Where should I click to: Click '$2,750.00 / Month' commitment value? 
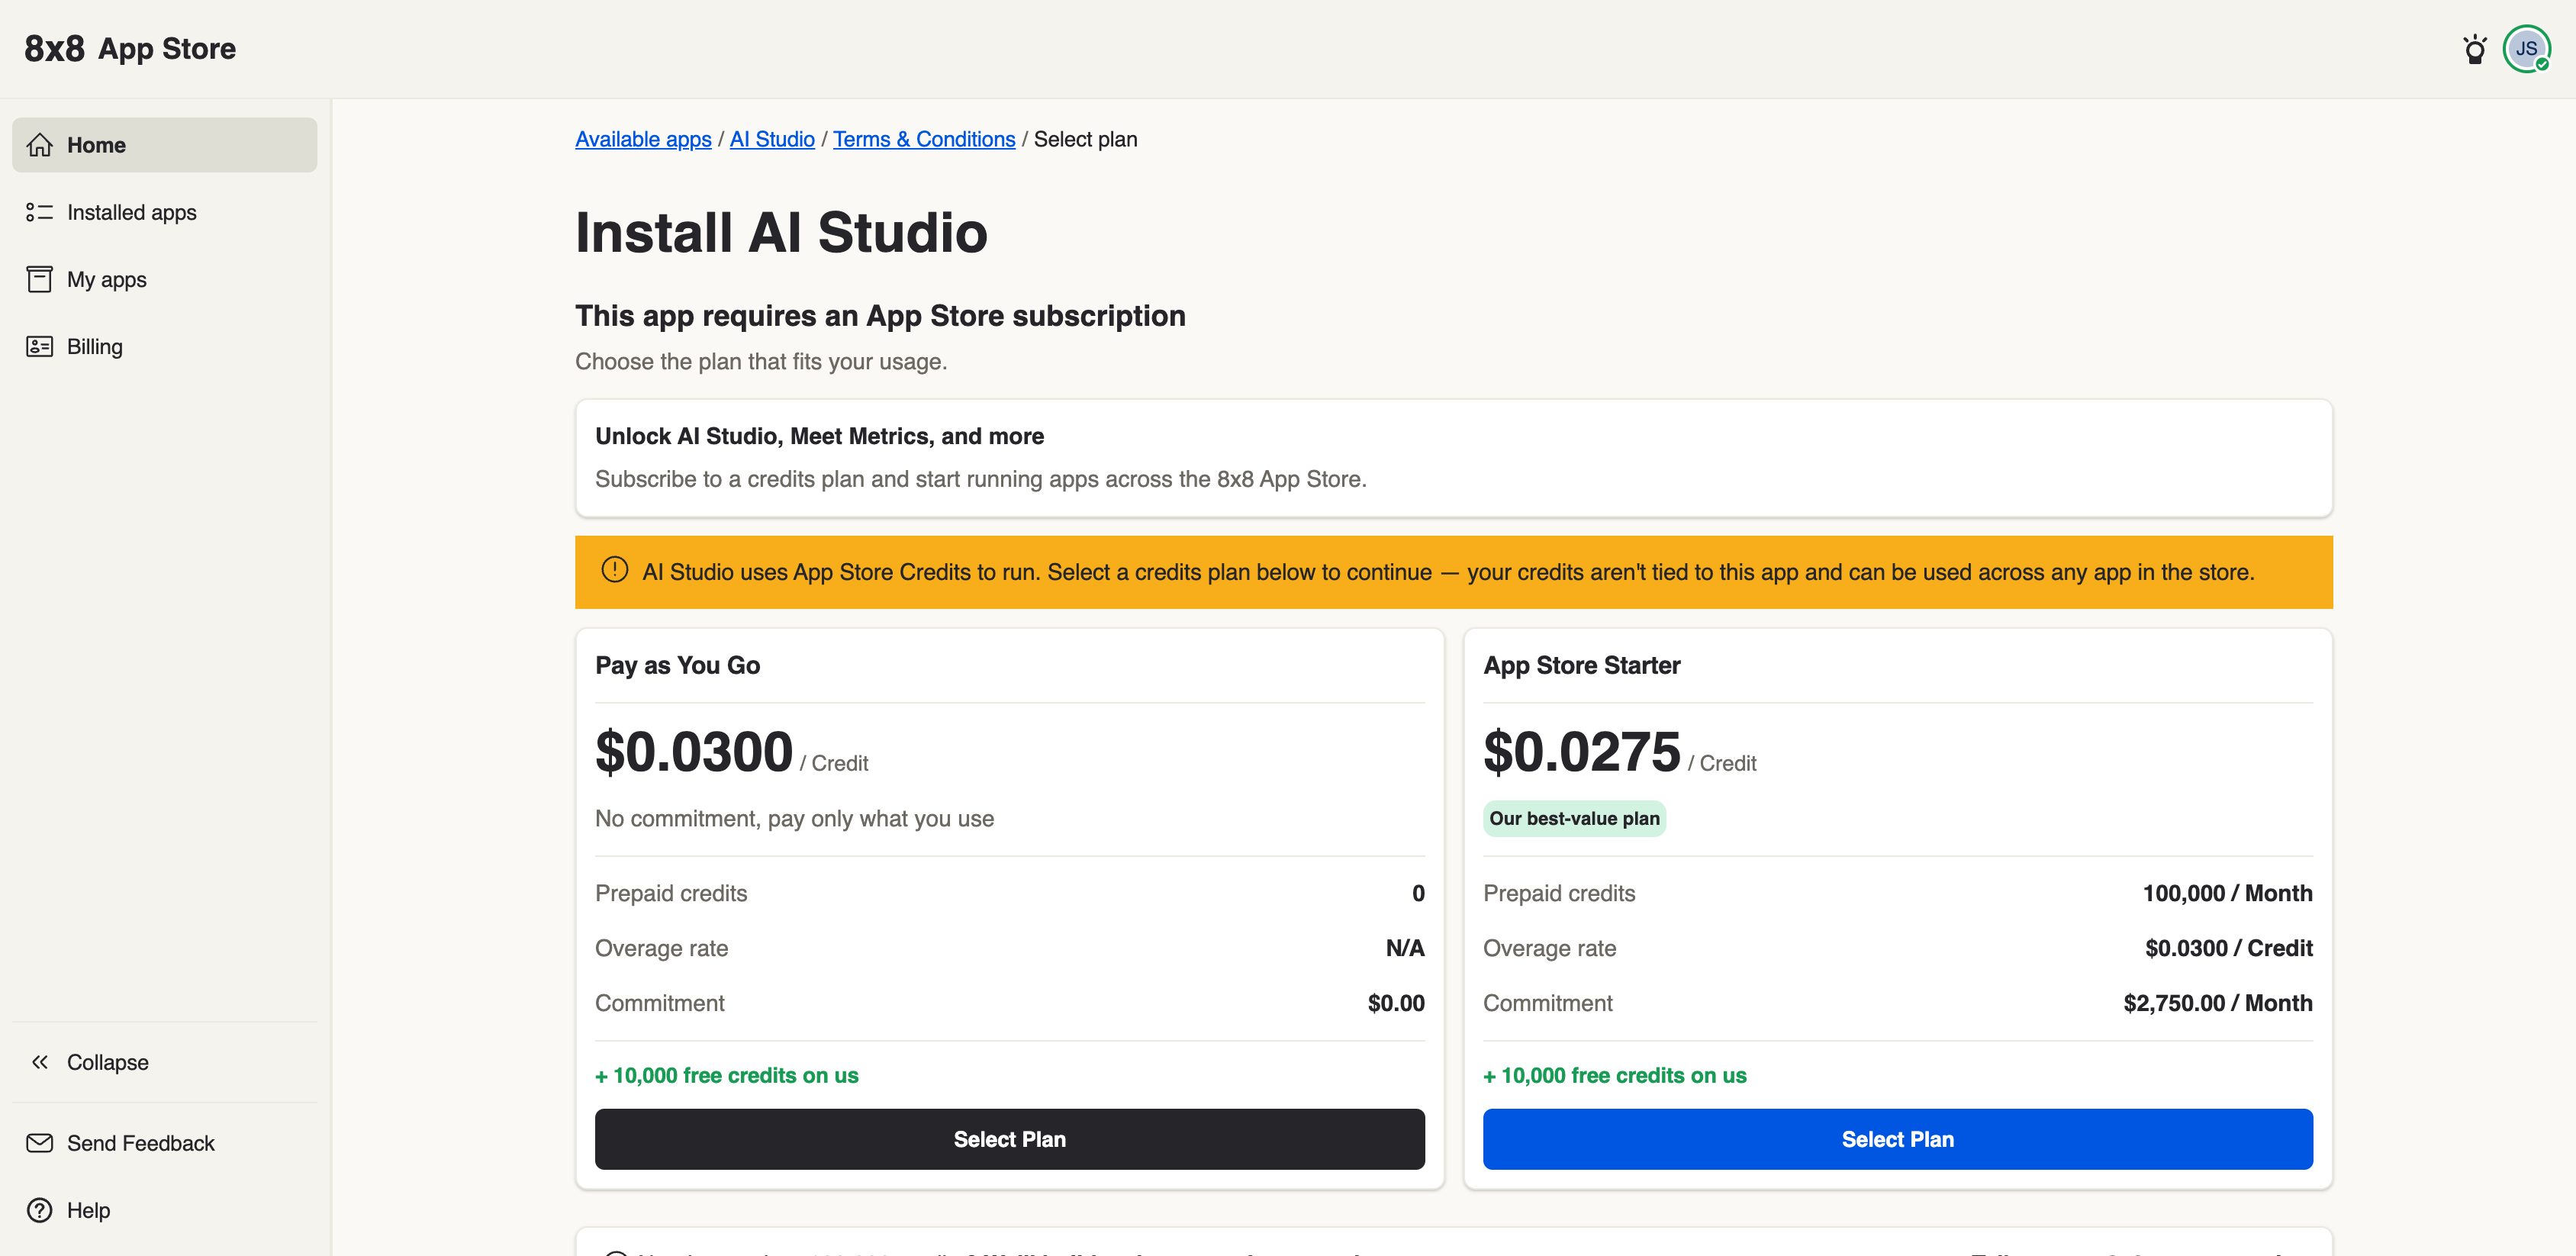coord(2218,1004)
